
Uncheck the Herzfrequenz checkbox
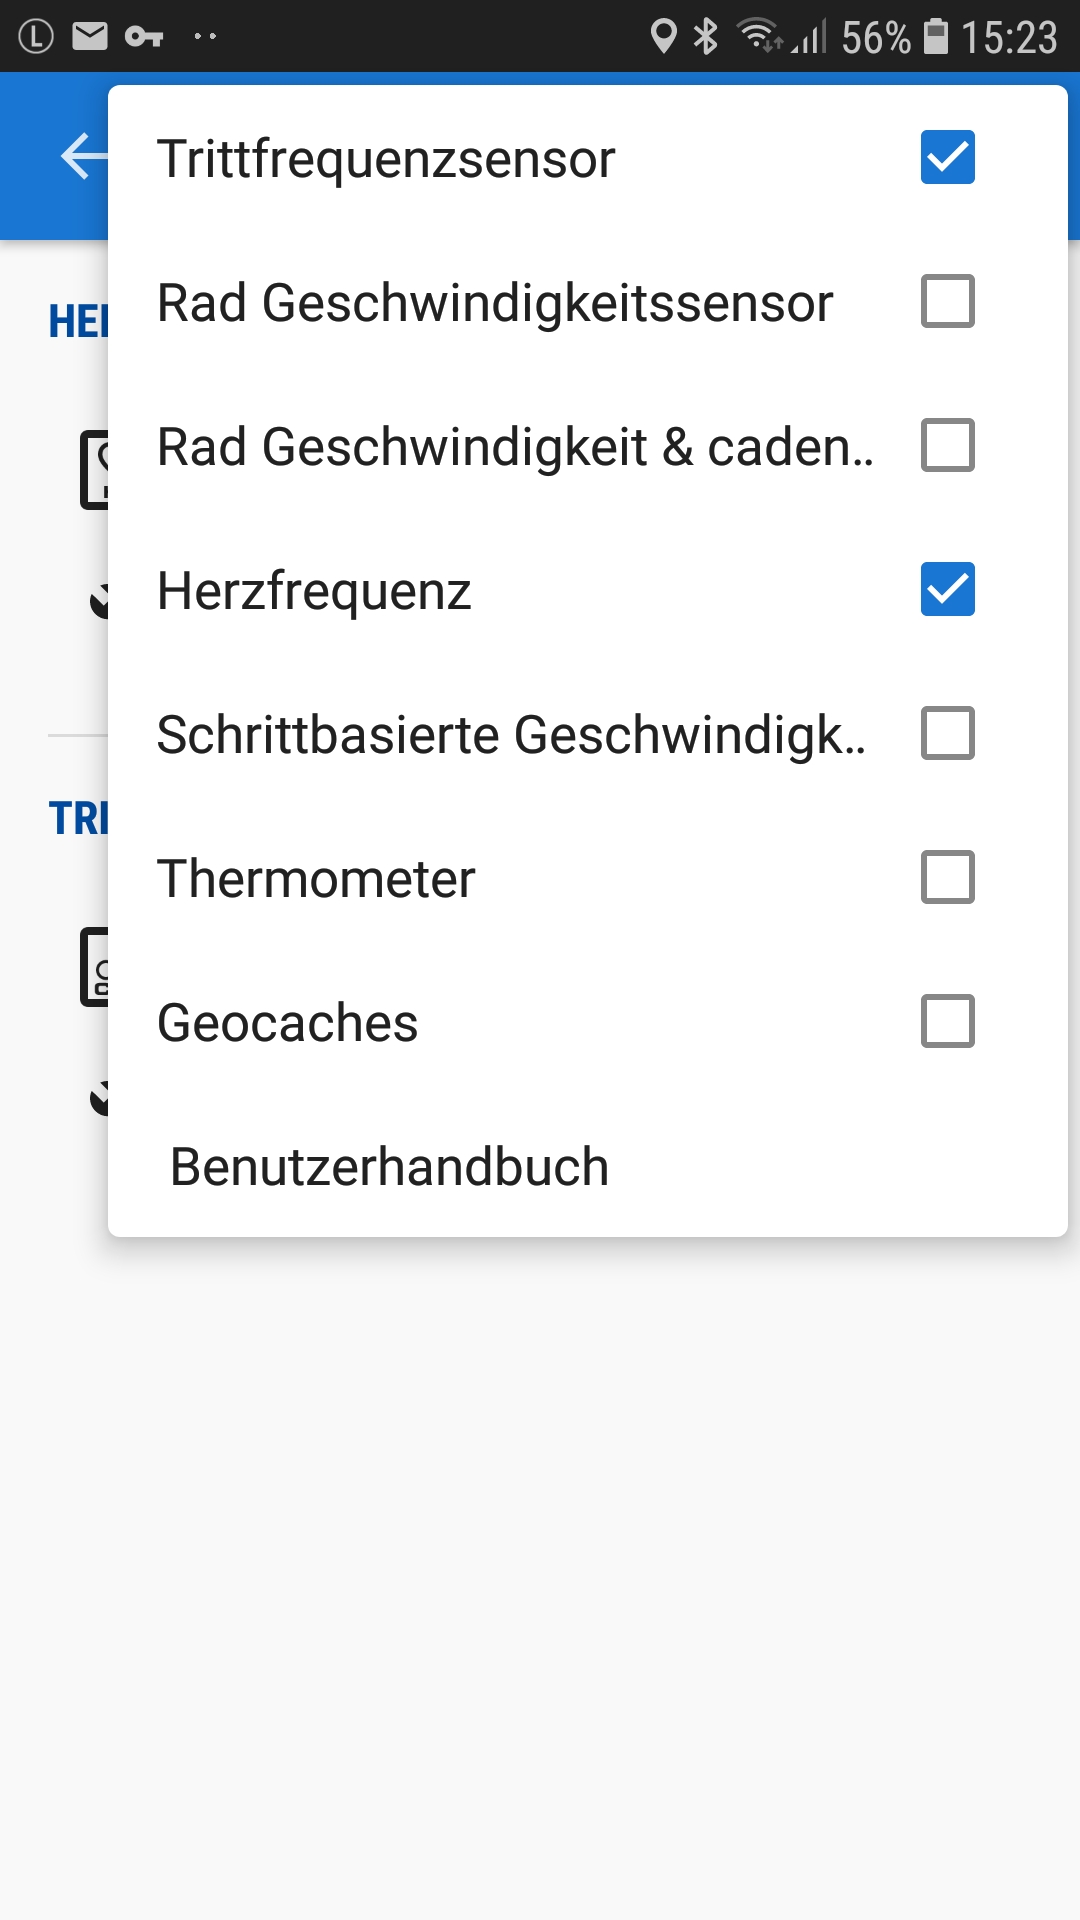coord(947,590)
